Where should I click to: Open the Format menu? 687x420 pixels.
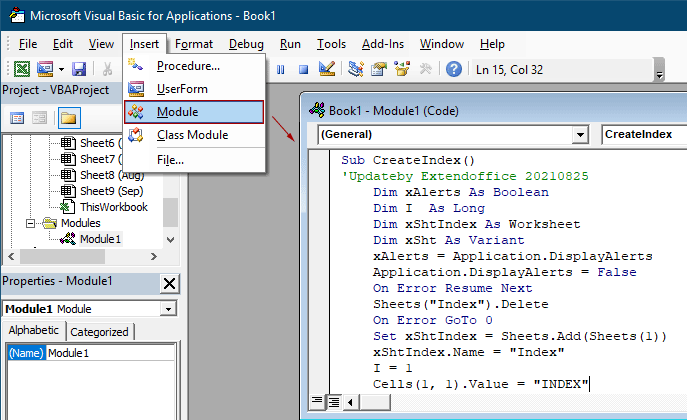pyautogui.click(x=194, y=44)
